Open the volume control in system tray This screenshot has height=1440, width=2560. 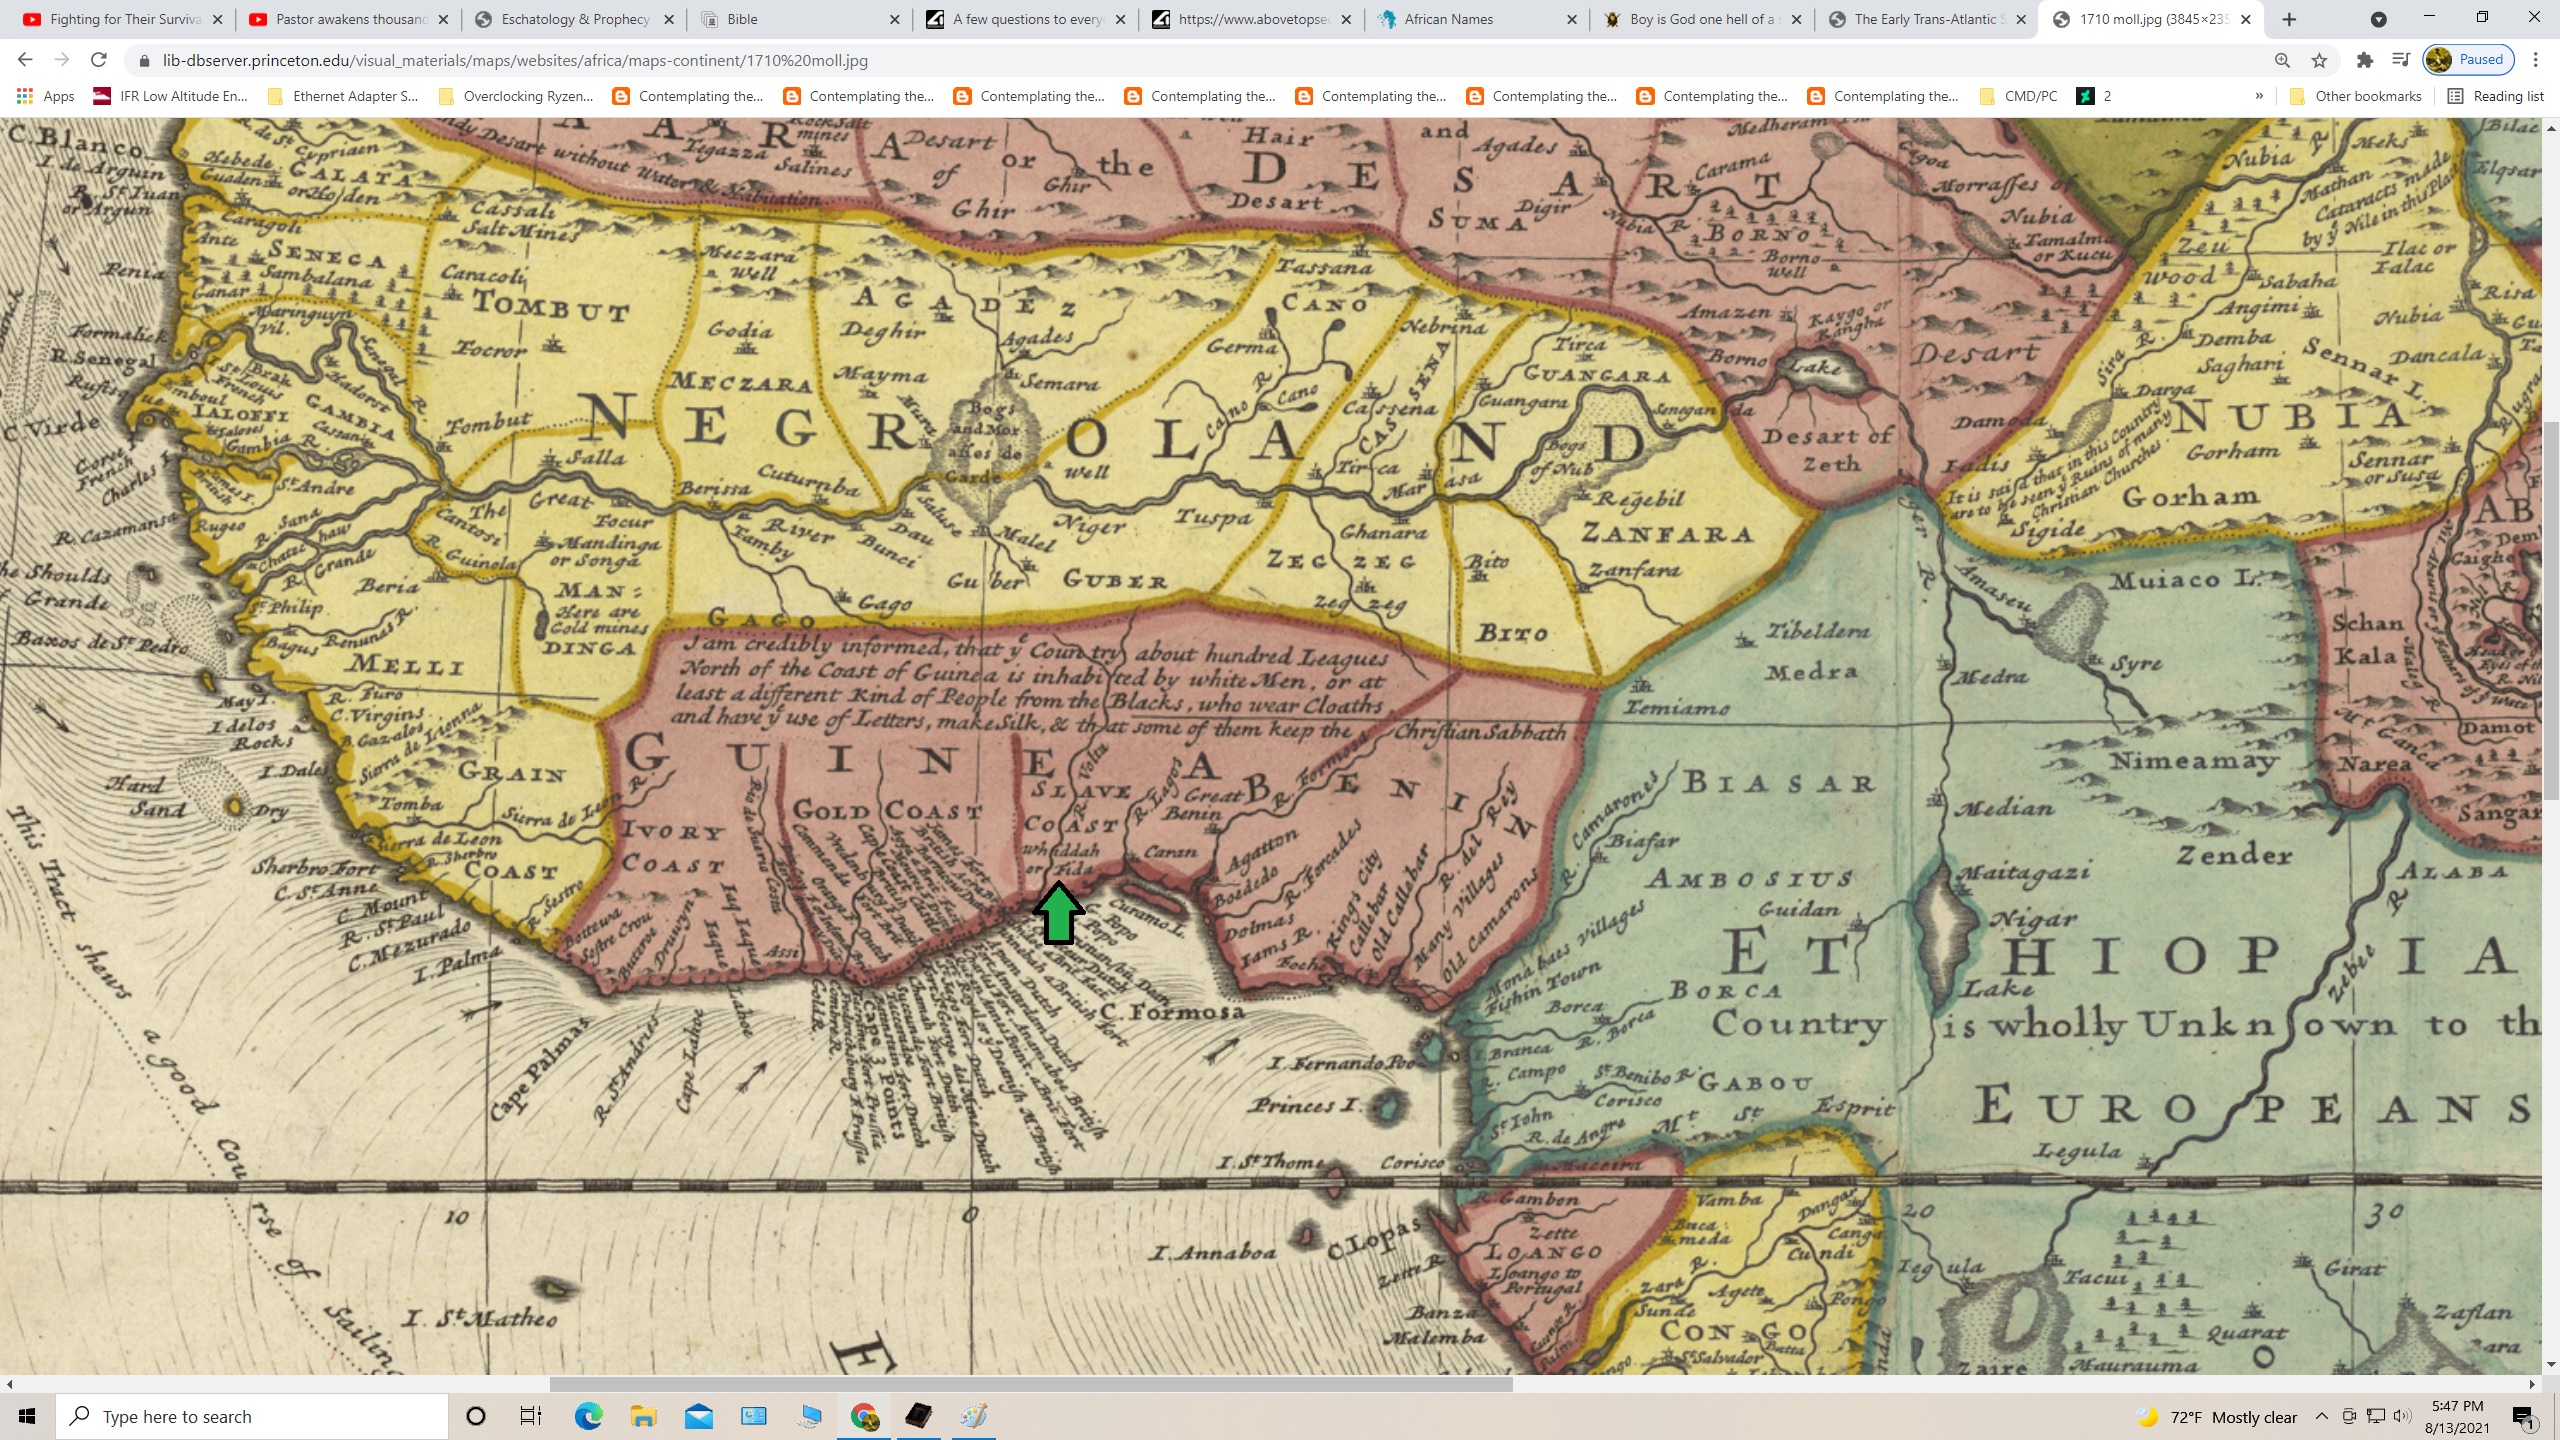pos(2402,1416)
